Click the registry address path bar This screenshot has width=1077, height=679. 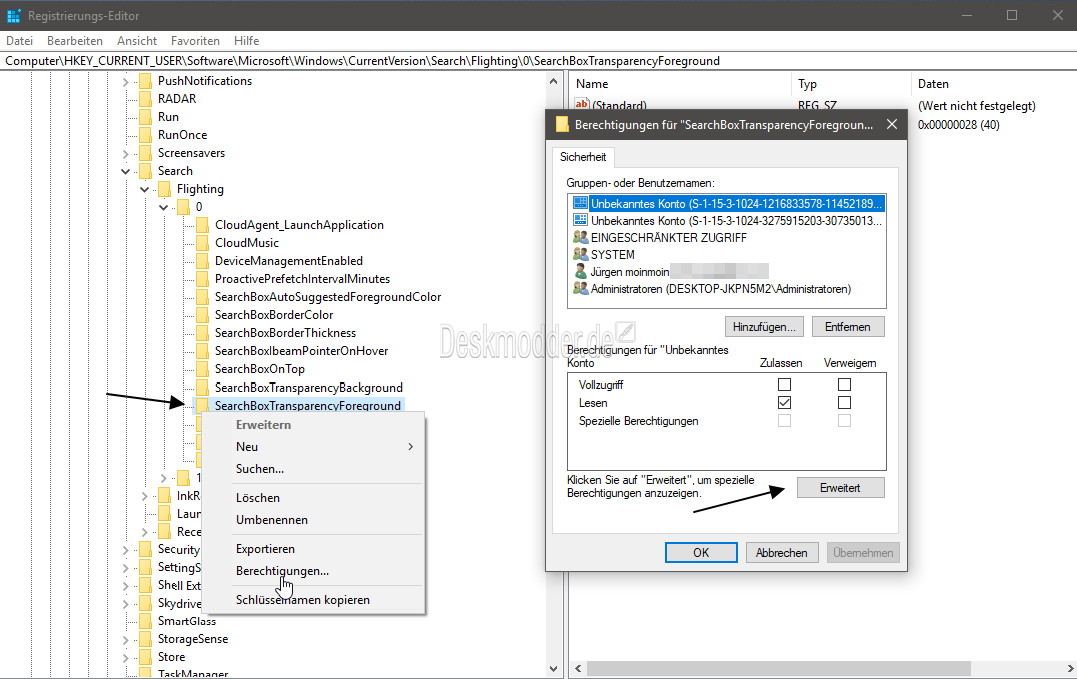pyautogui.click(x=538, y=60)
